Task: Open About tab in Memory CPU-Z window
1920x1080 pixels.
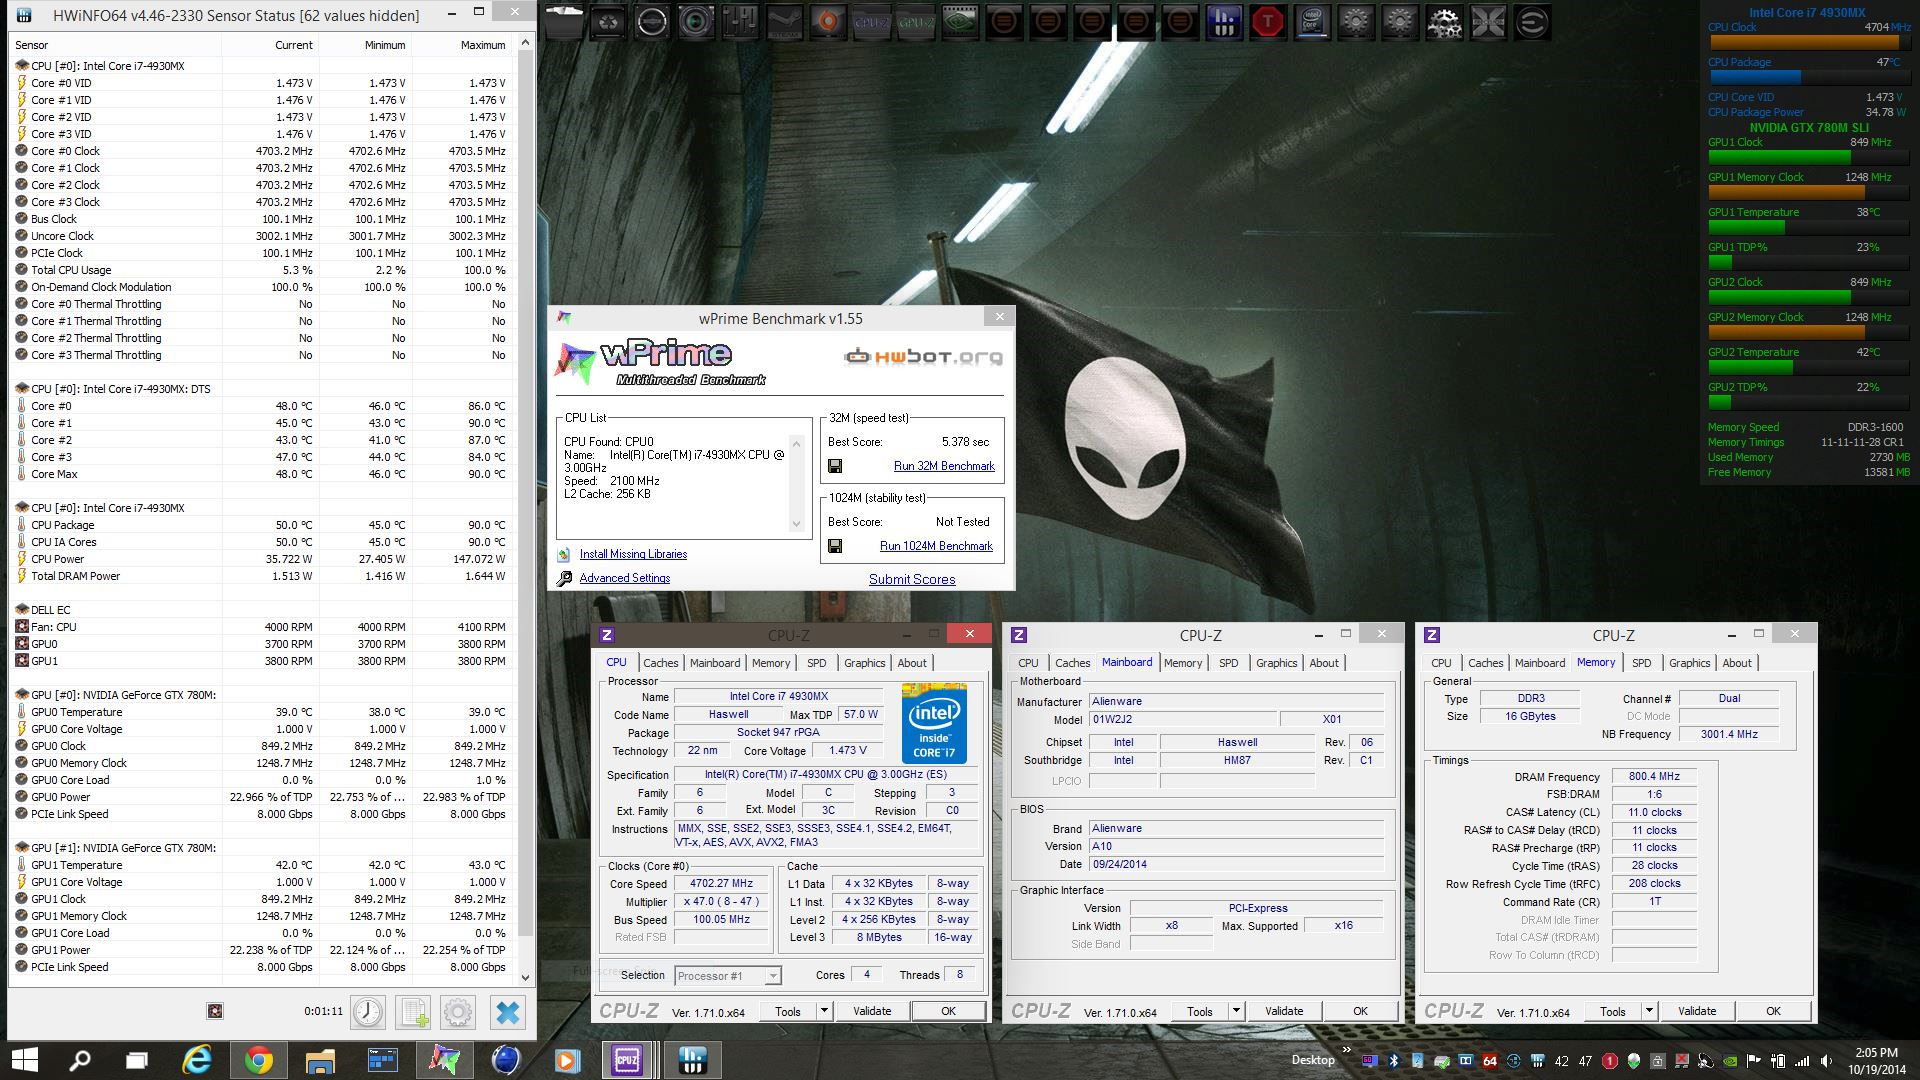Action: 1737,663
